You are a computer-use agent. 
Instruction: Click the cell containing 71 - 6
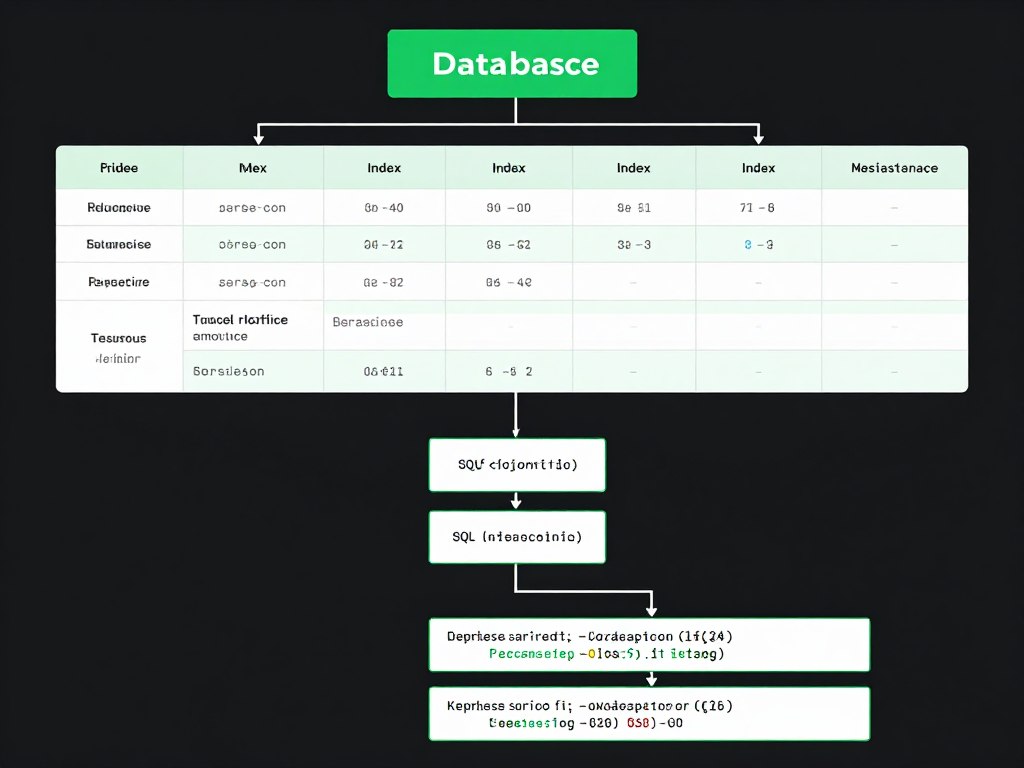pyautogui.click(x=758, y=208)
